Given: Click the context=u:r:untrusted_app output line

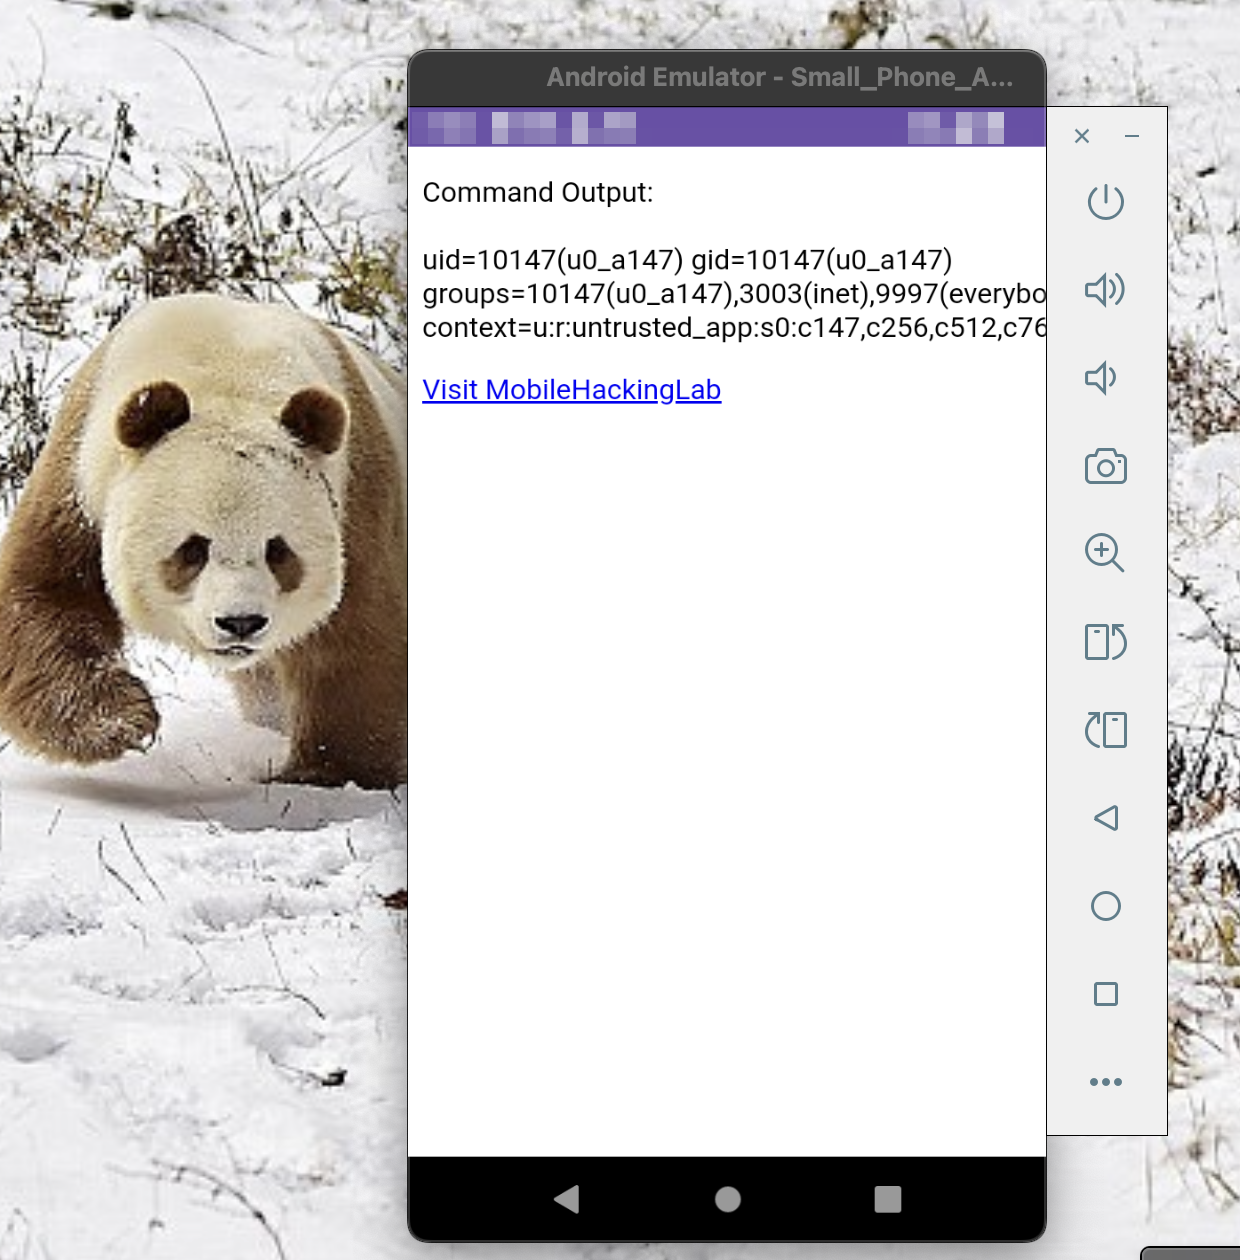Looking at the screenshot, I should pyautogui.click(x=733, y=328).
